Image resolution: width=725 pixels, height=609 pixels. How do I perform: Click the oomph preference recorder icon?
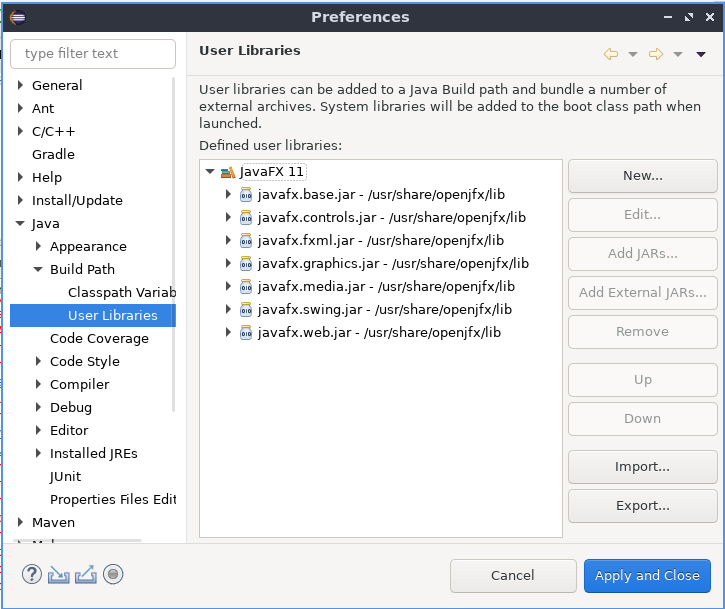pyautogui.click(x=113, y=574)
